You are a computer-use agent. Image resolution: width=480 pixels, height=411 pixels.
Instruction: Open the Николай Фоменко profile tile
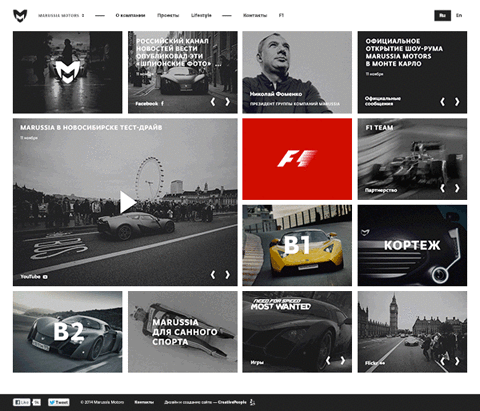point(297,72)
